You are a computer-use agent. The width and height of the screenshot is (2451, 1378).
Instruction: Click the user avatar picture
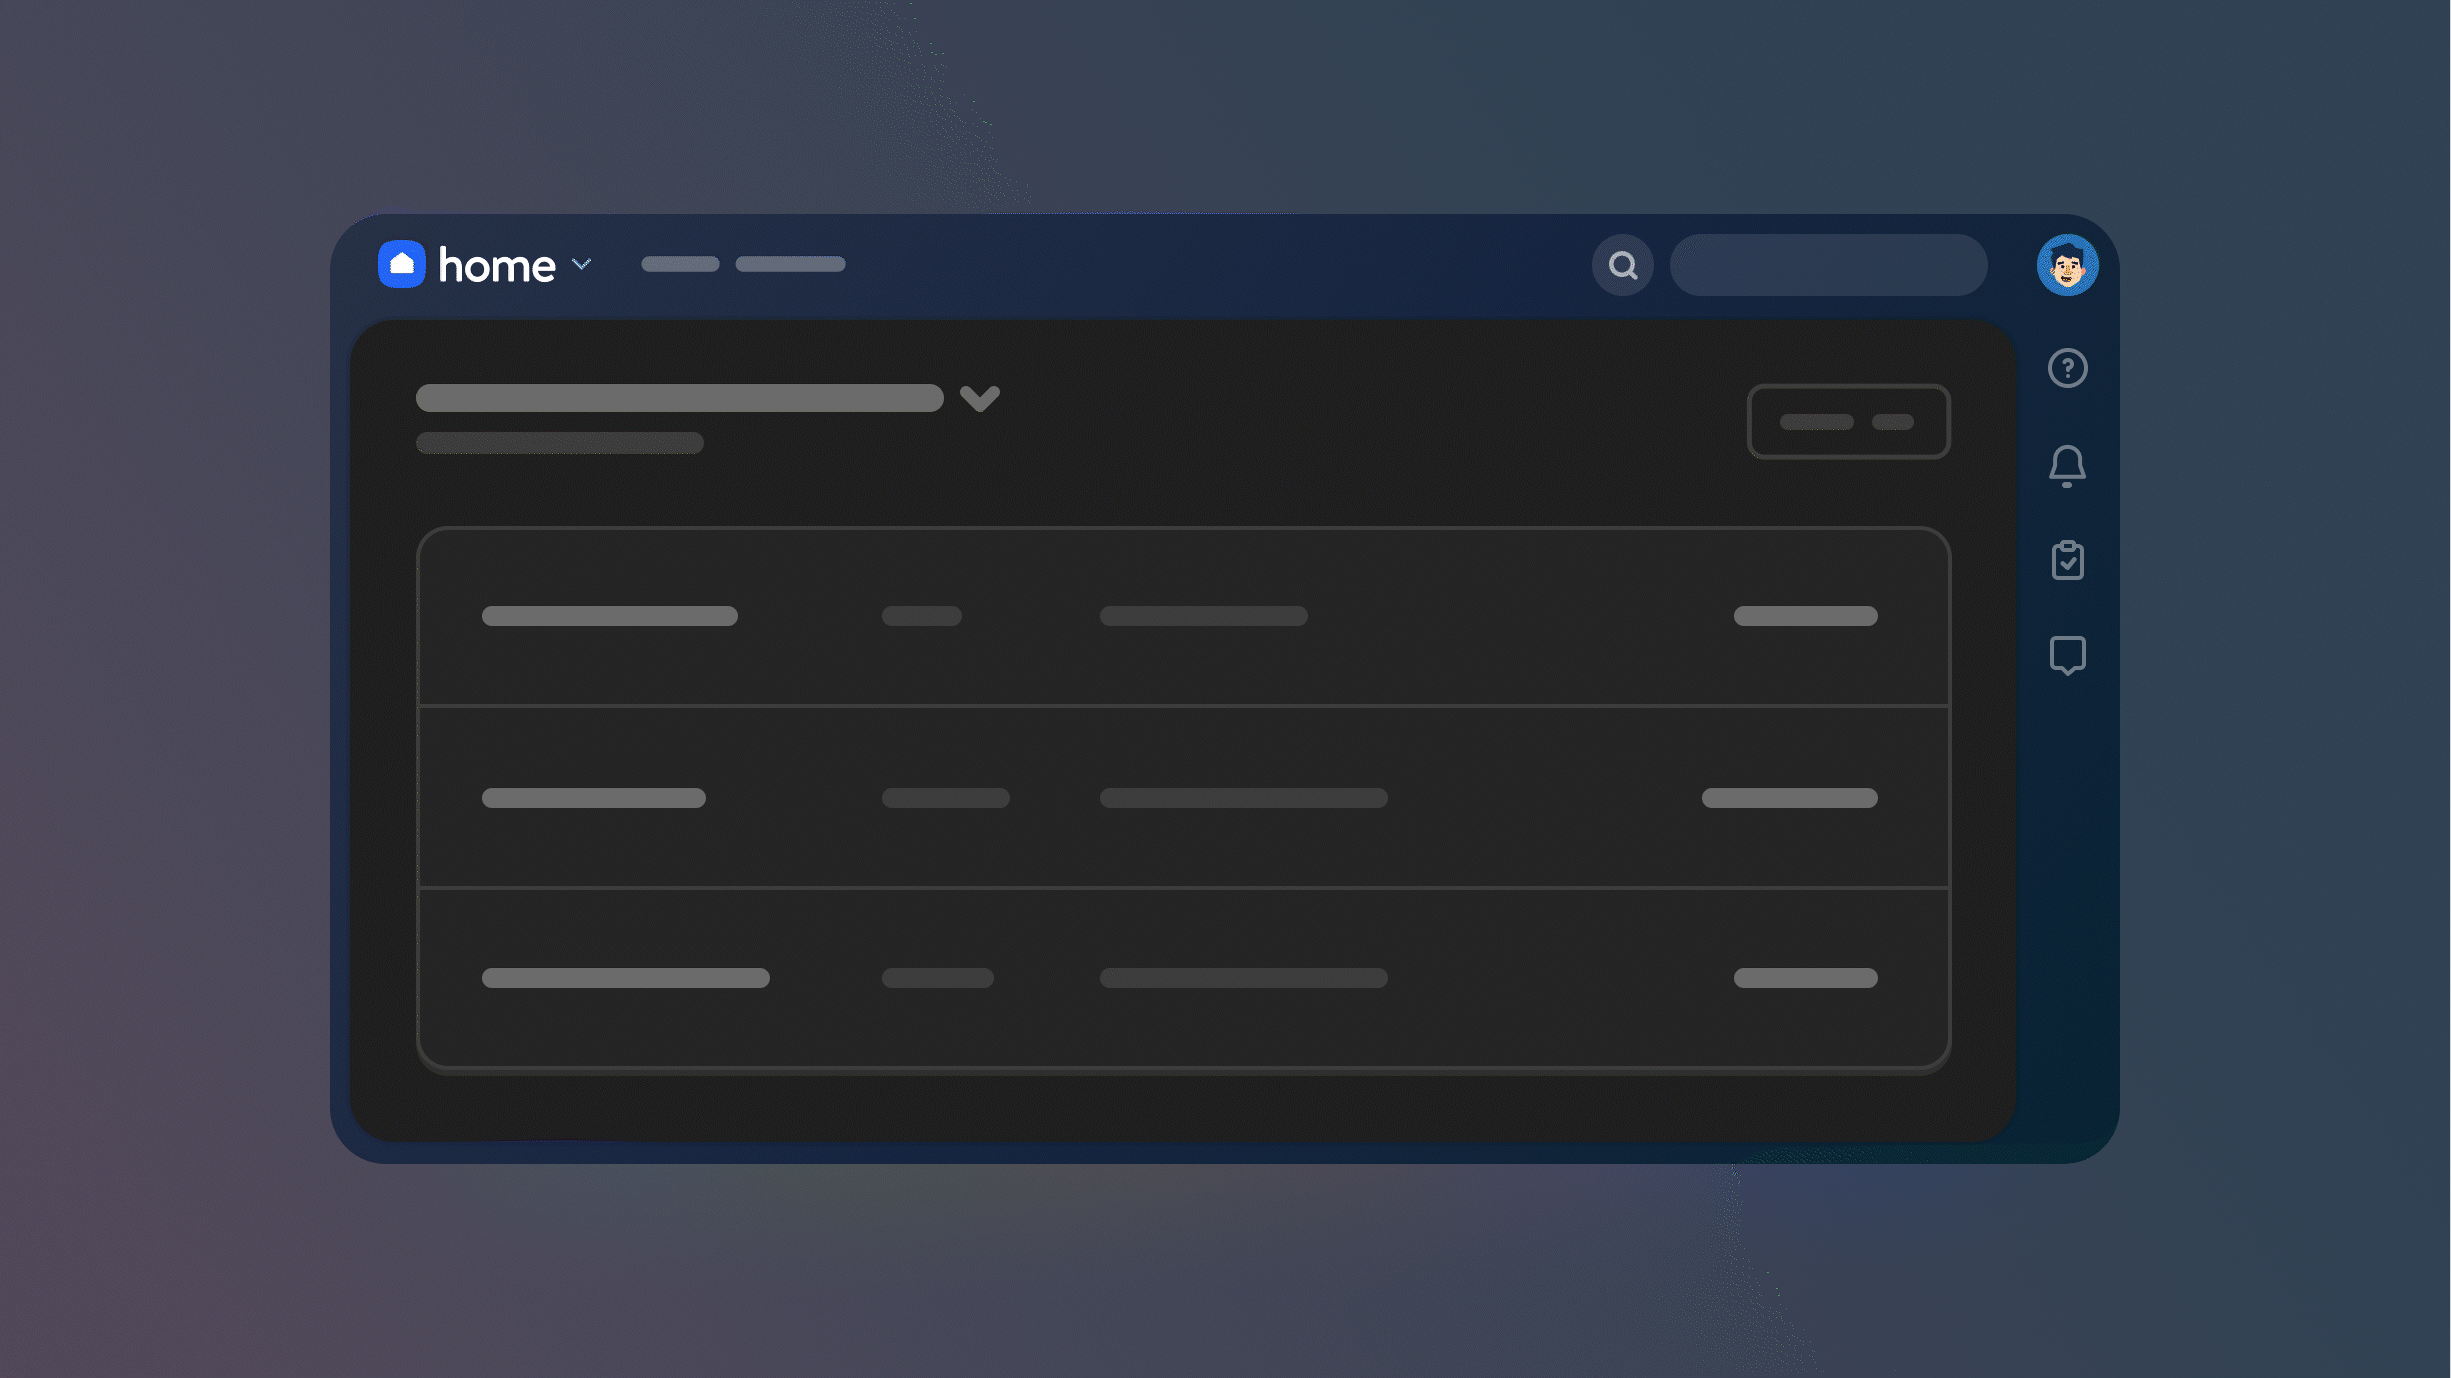pos(2067,265)
